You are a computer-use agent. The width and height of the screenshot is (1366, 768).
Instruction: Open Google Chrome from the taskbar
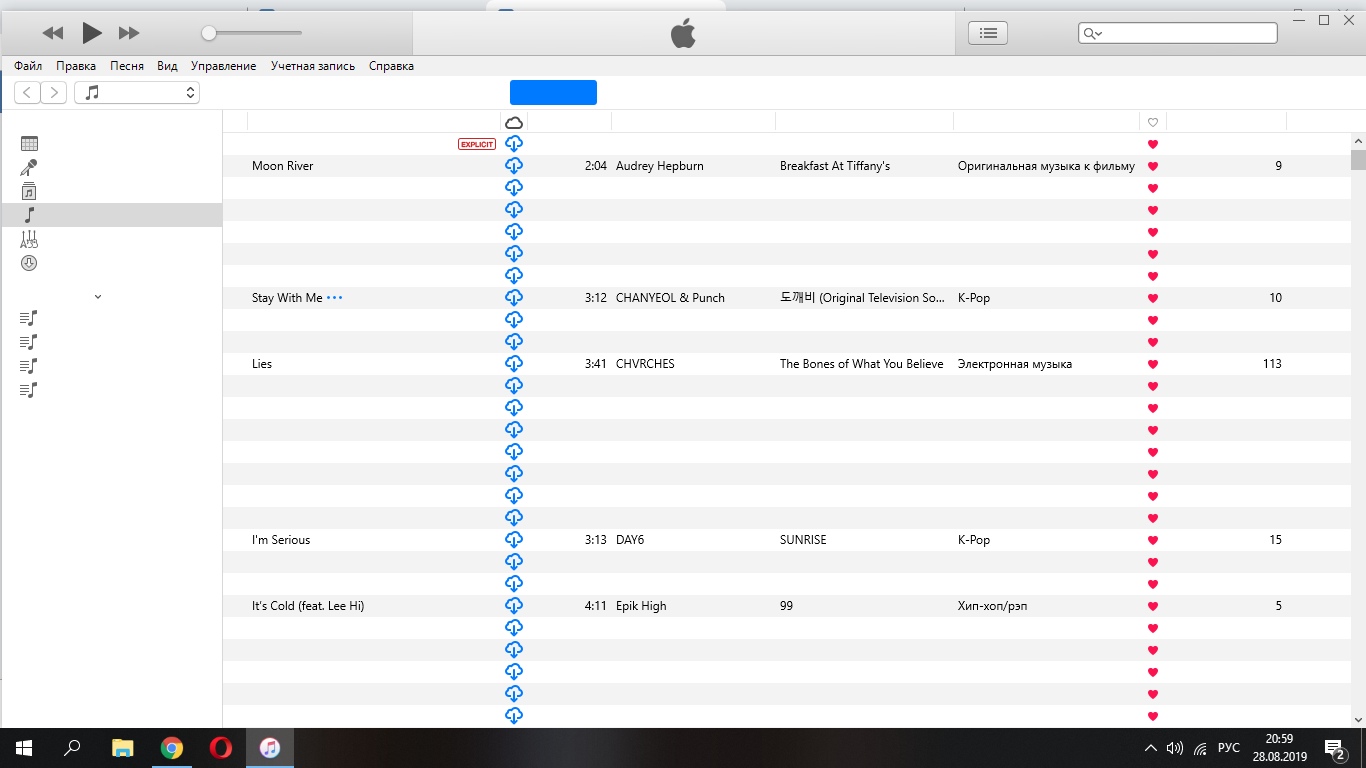(x=172, y=748)
